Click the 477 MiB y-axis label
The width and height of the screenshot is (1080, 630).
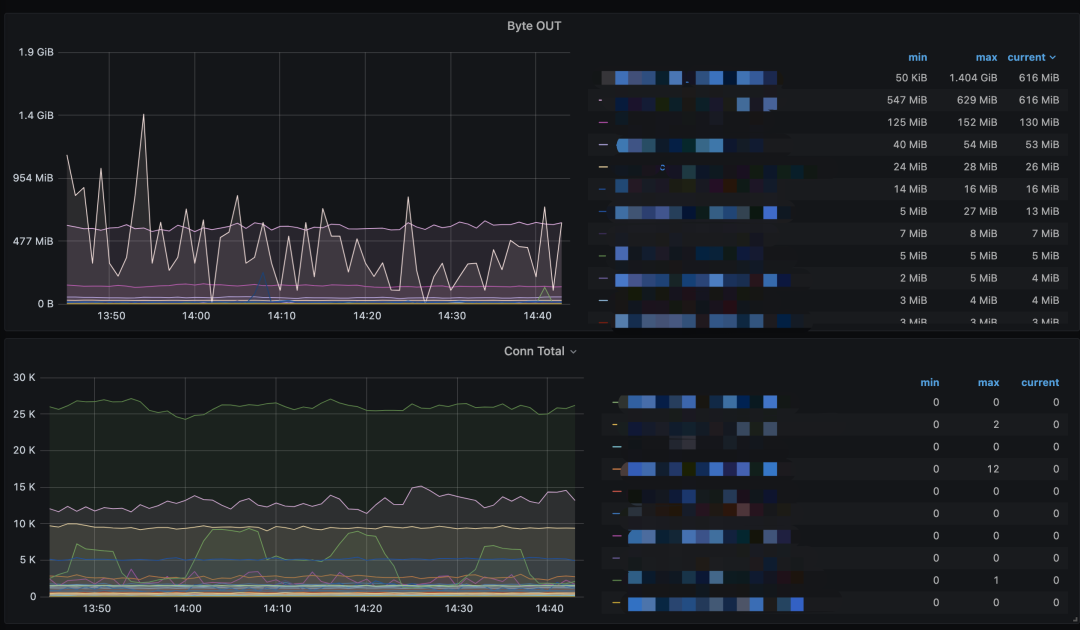pos(33,241)
